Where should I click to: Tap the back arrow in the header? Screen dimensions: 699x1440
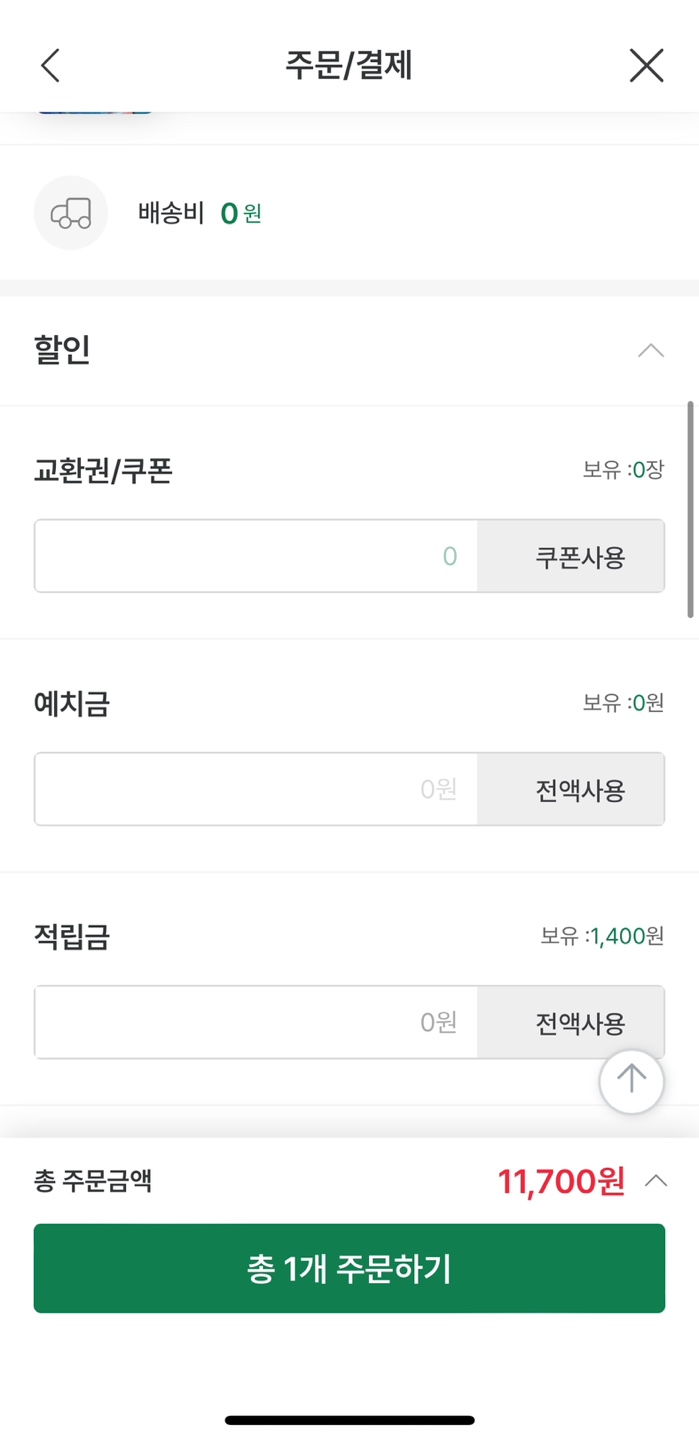49,65
